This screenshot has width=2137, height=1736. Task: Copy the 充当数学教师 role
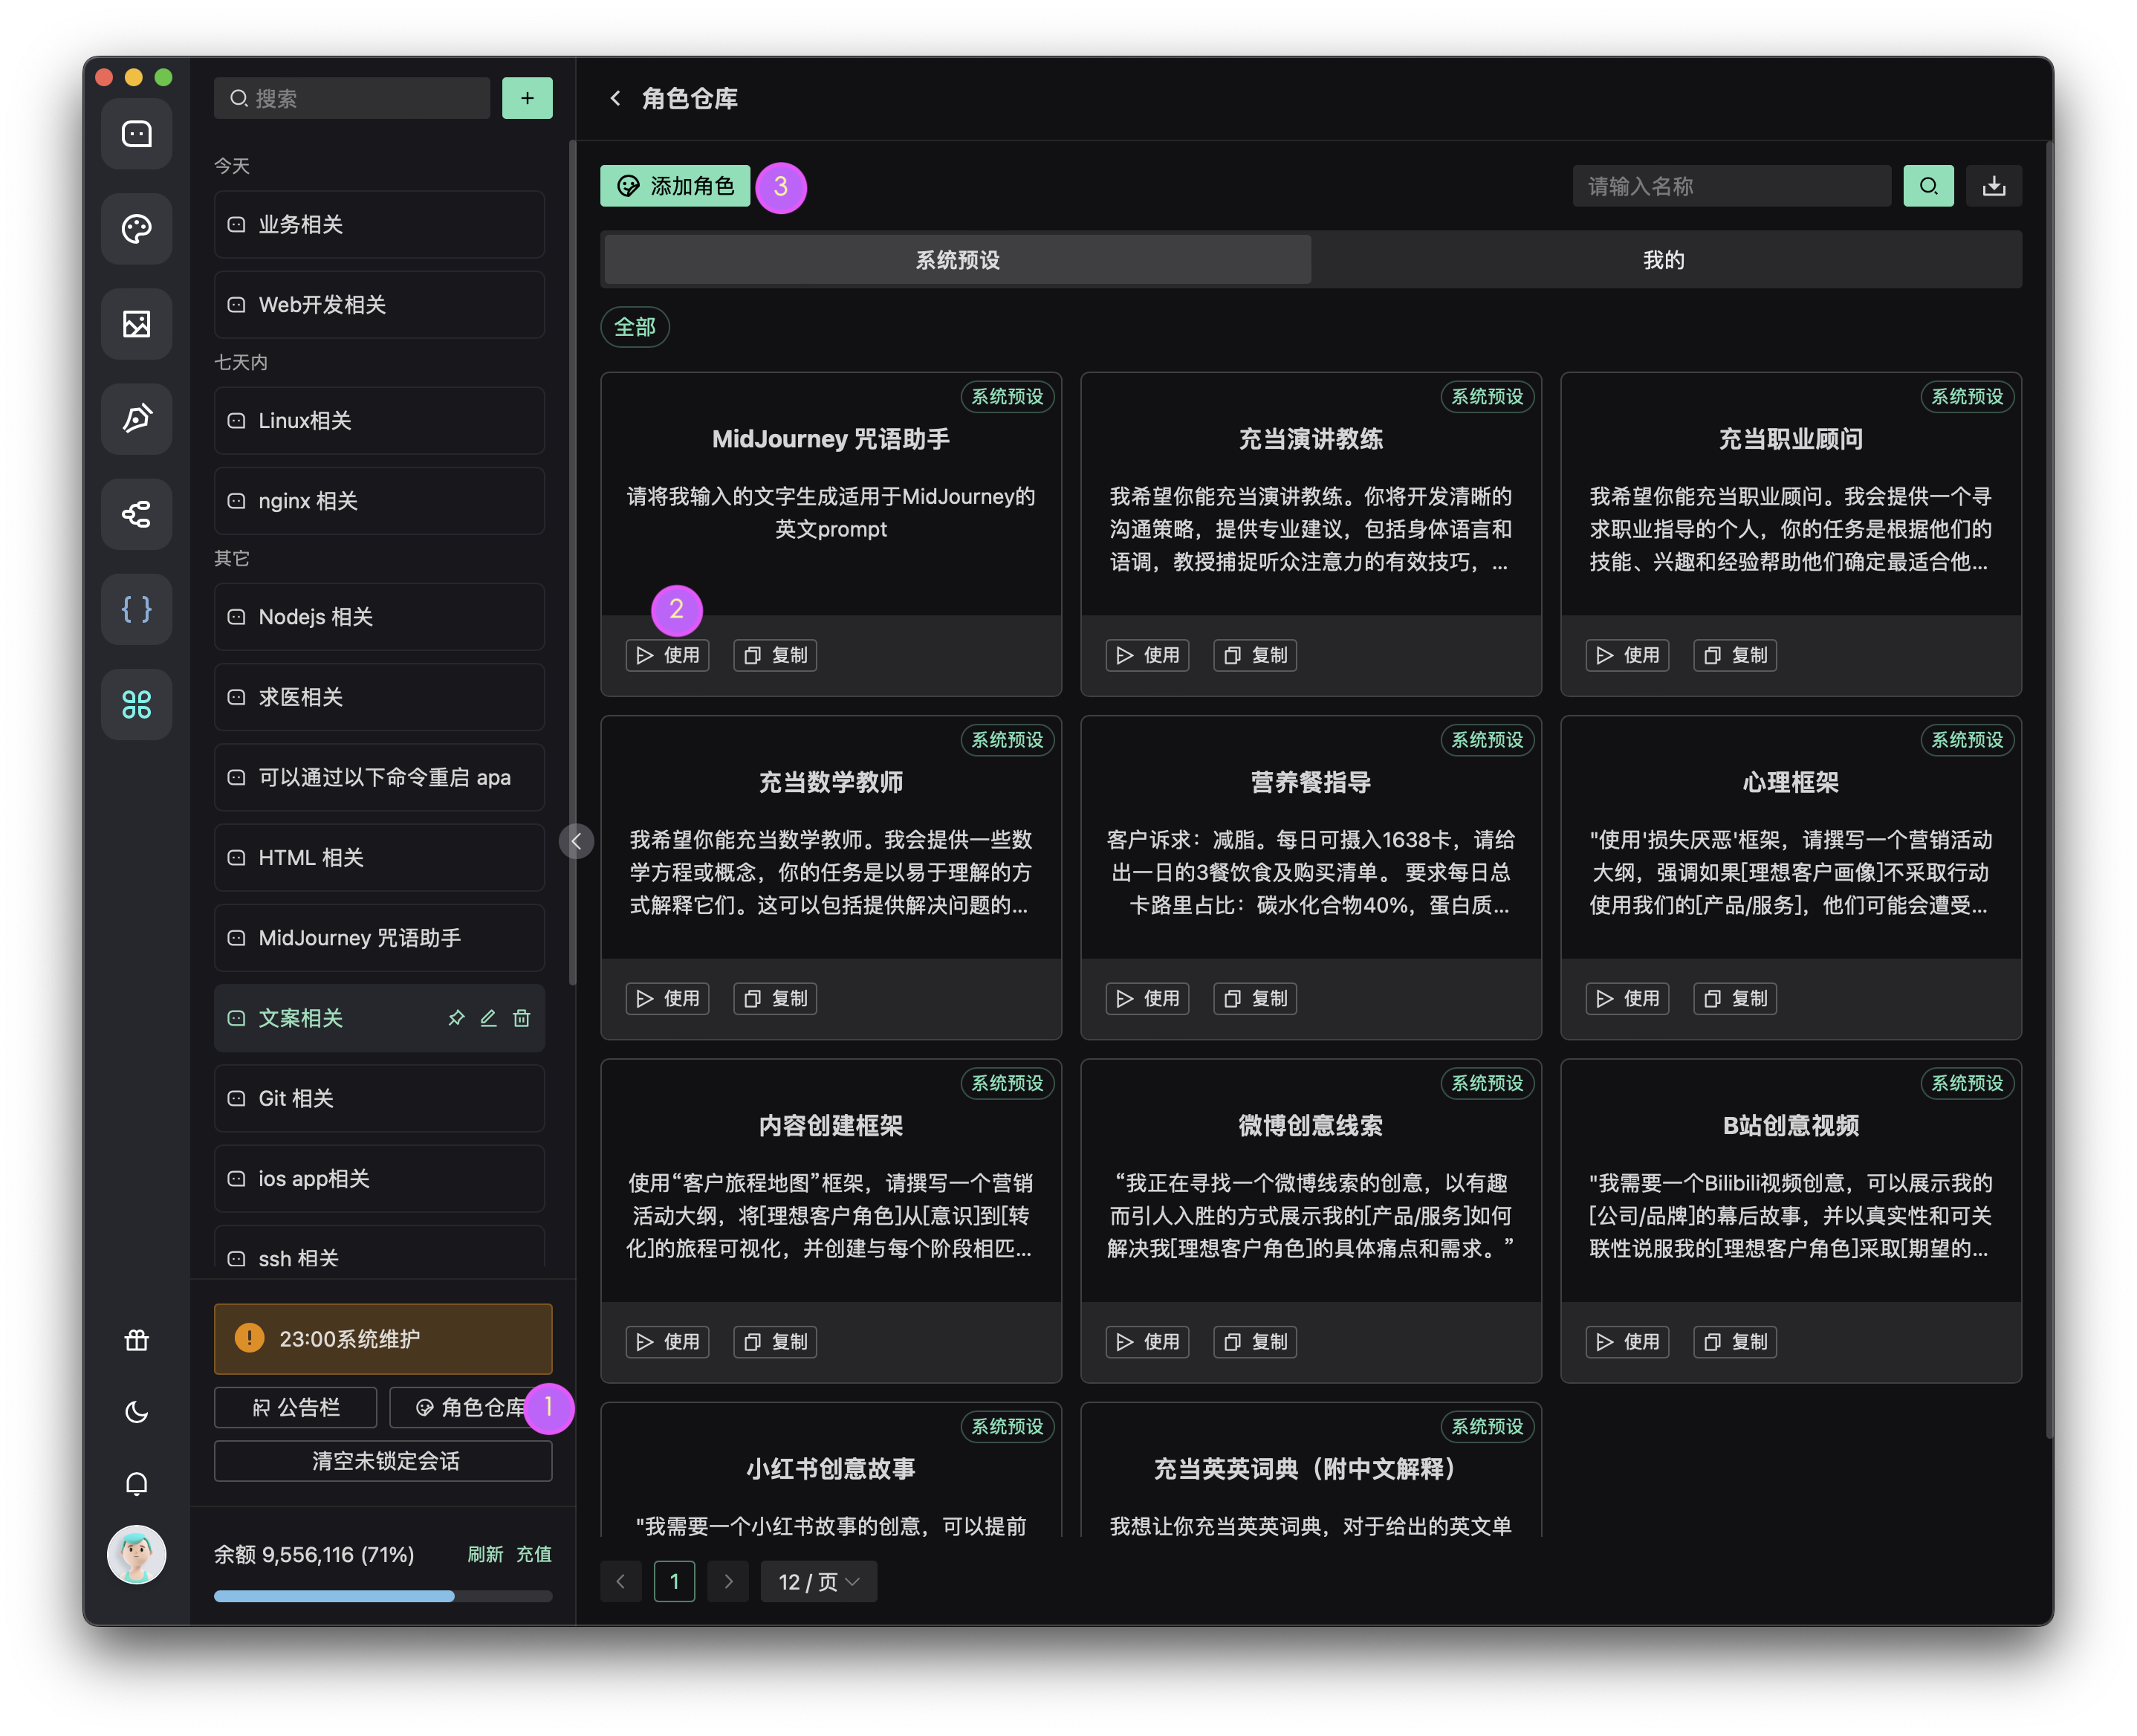(x=775, y=998)
